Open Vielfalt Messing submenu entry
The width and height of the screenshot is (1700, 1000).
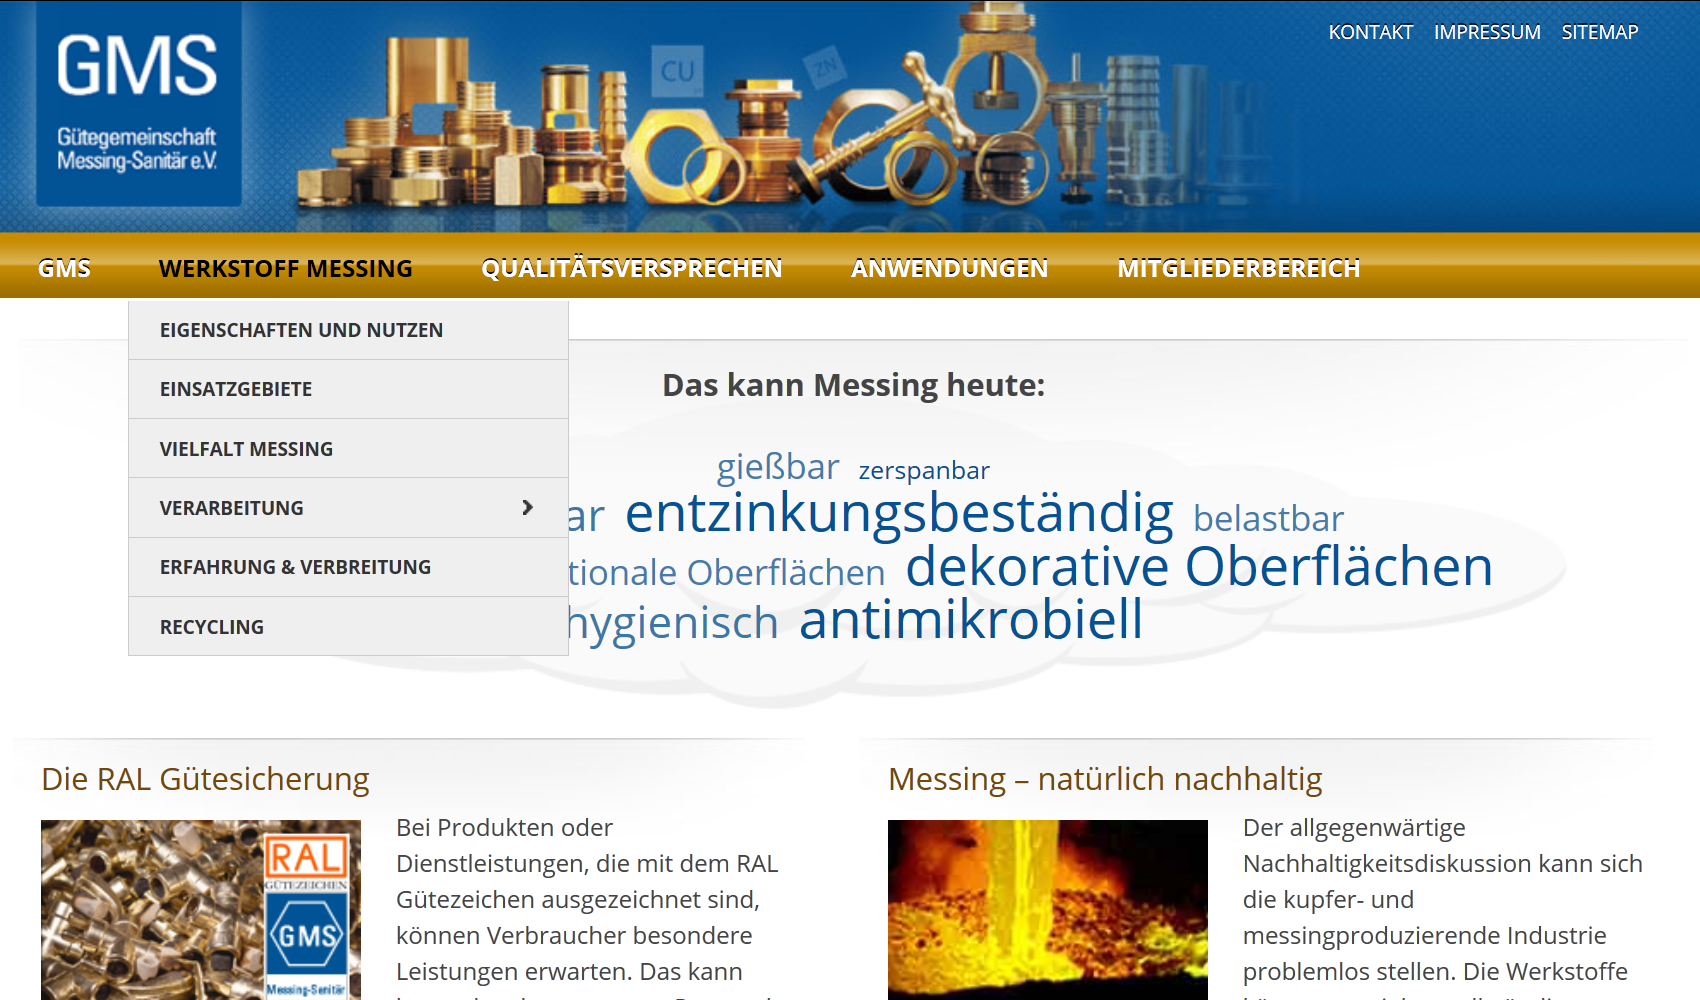(x=246, y=449)
